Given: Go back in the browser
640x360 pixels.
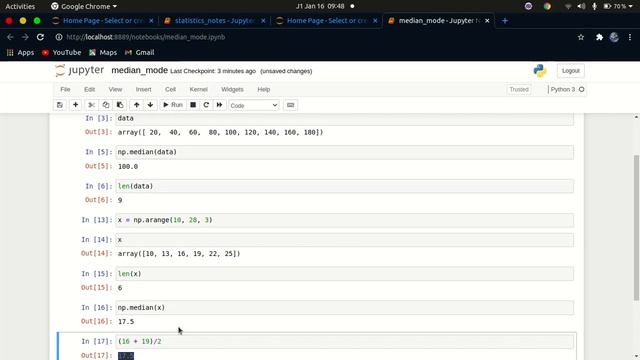Looking at the screenshot, I should [x=10, y=37].
